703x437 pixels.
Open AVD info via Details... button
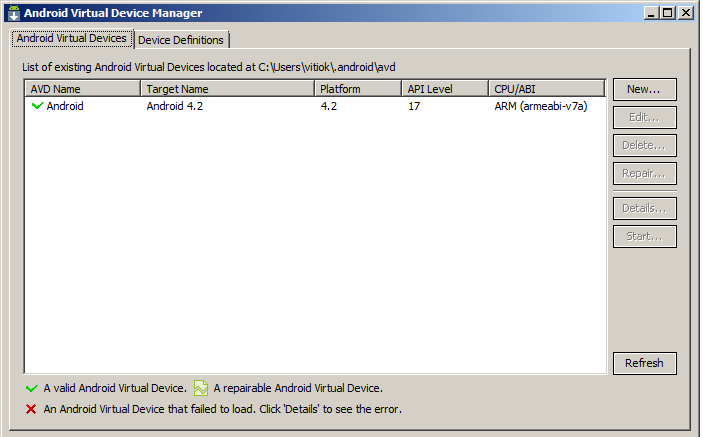click(x=644, y=208)
